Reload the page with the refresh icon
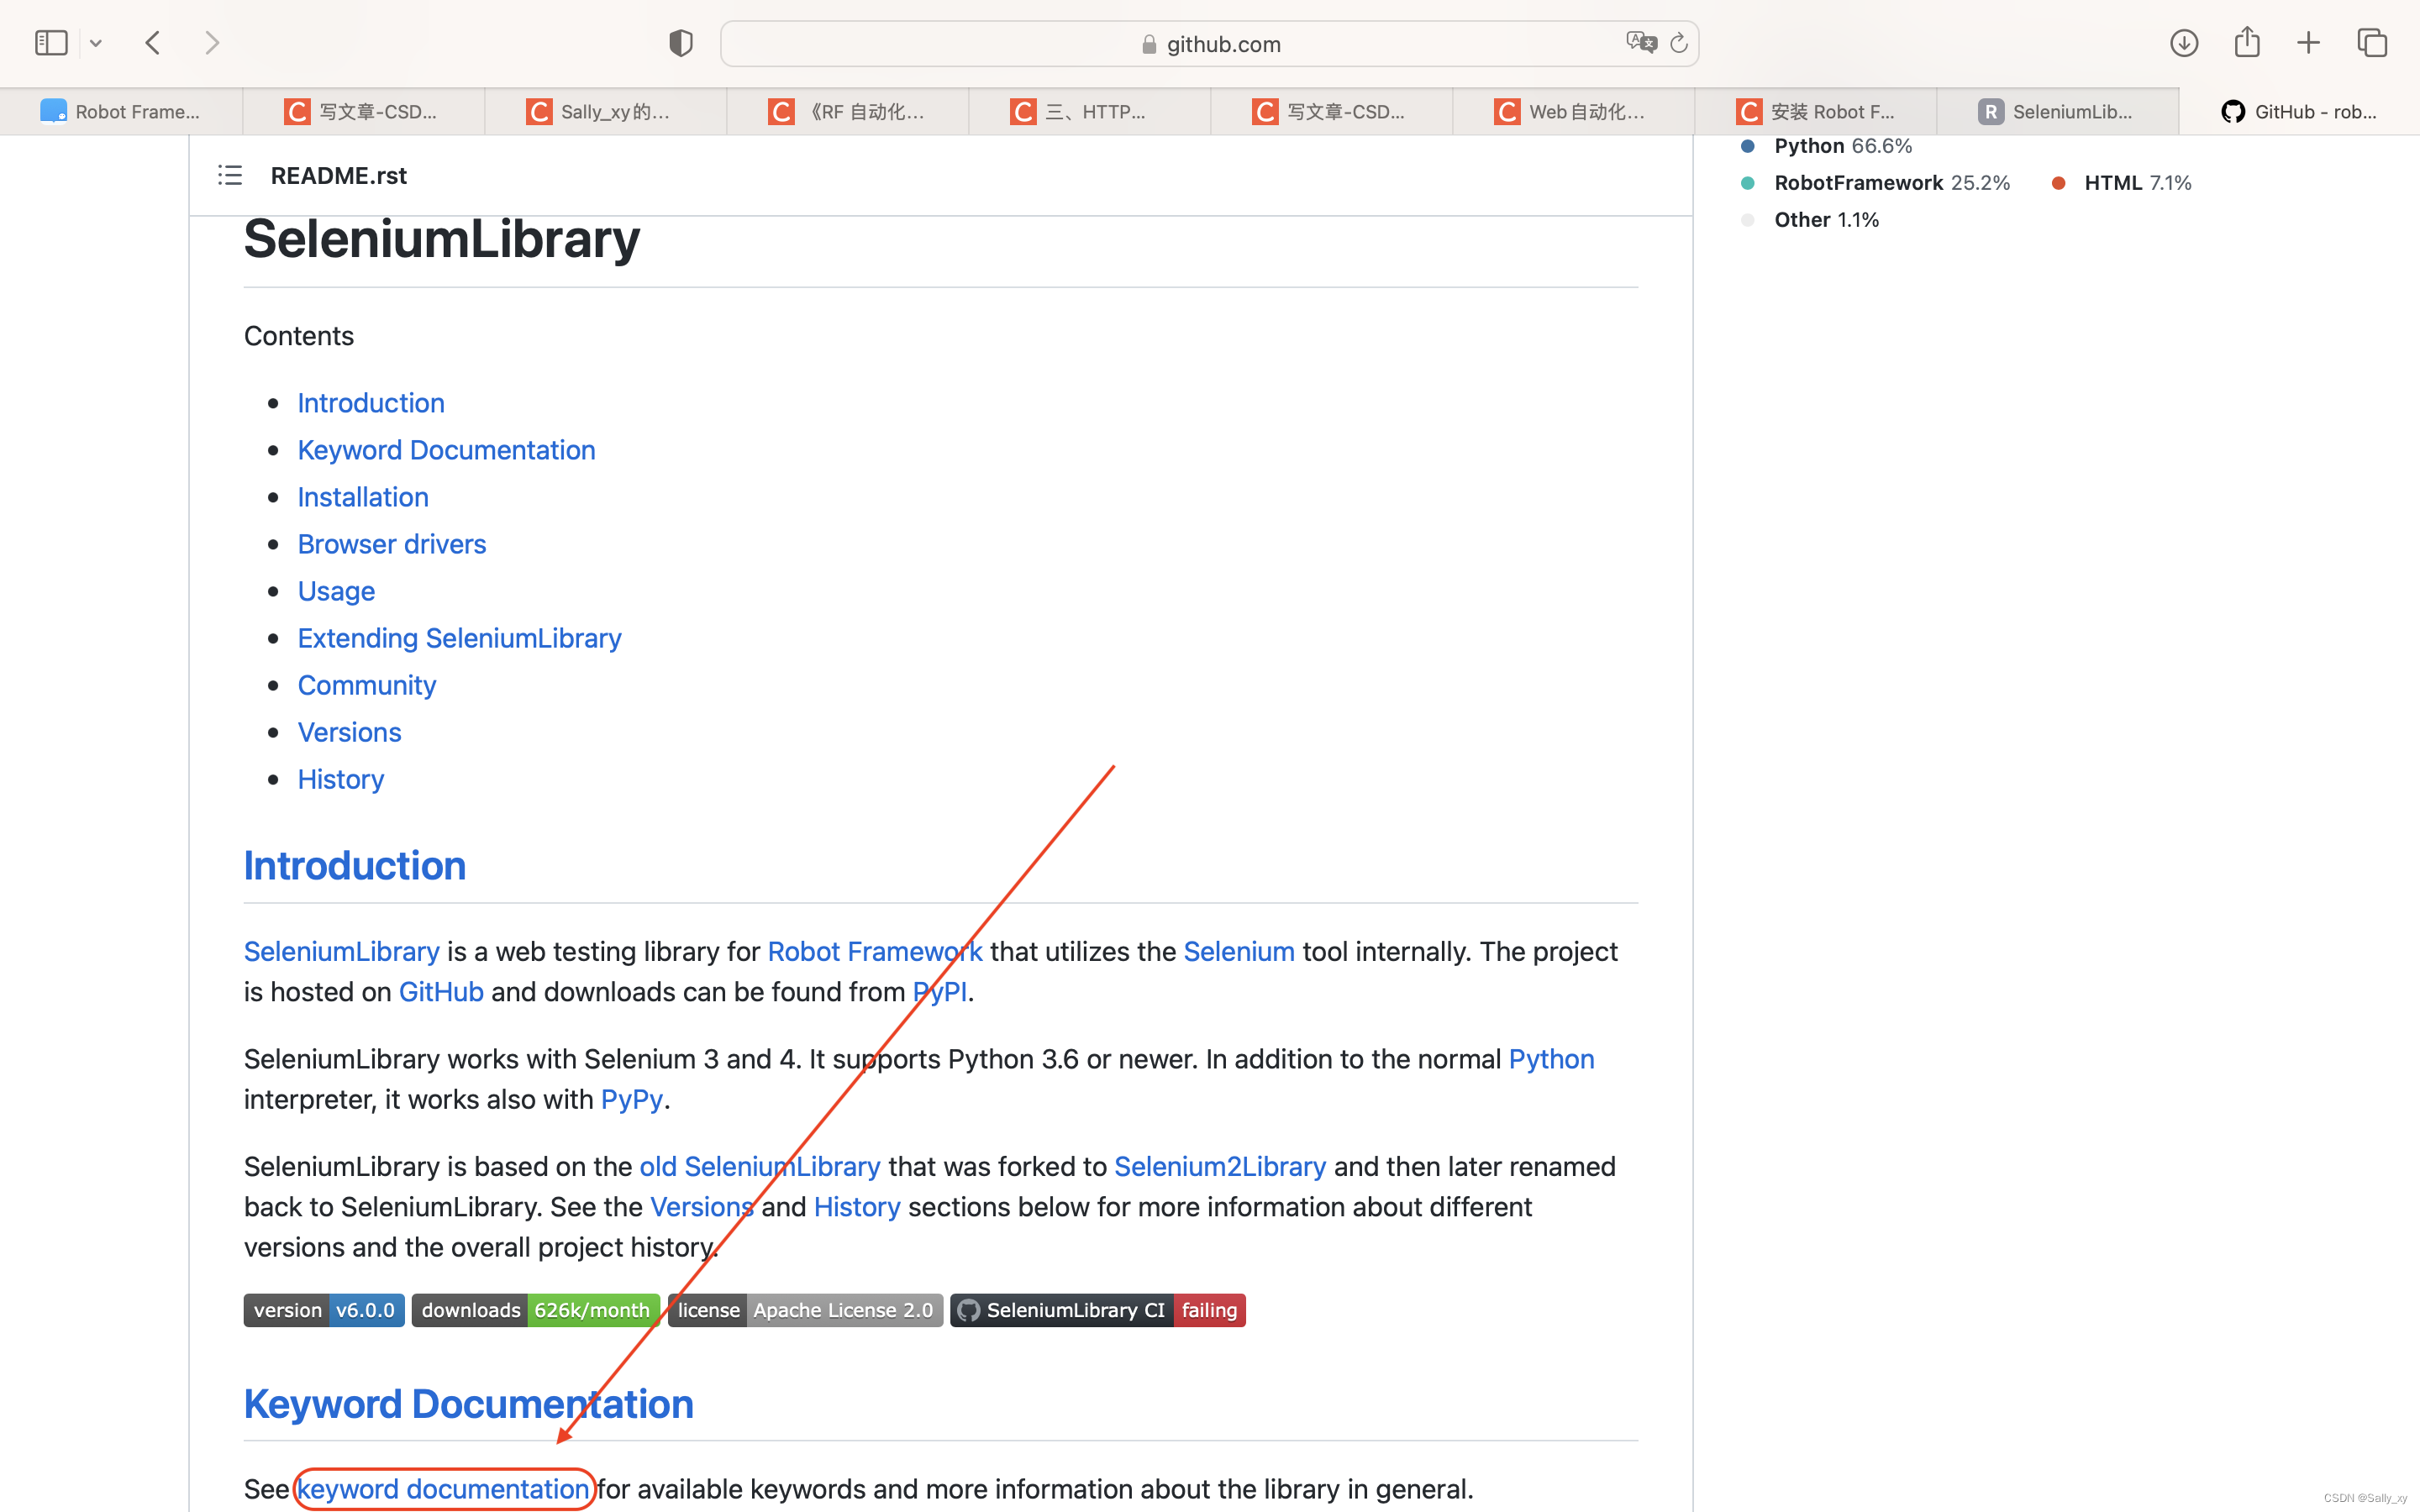This screenshot has height=1512, width=2420. coord(1679,43)
